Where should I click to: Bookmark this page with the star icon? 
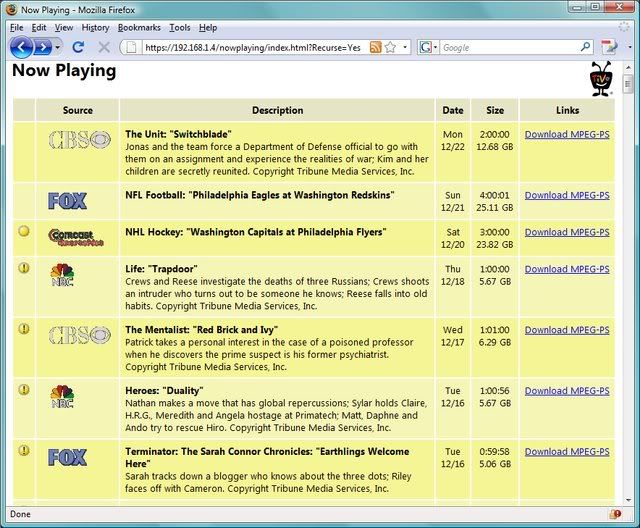click(x=391, y=47)
